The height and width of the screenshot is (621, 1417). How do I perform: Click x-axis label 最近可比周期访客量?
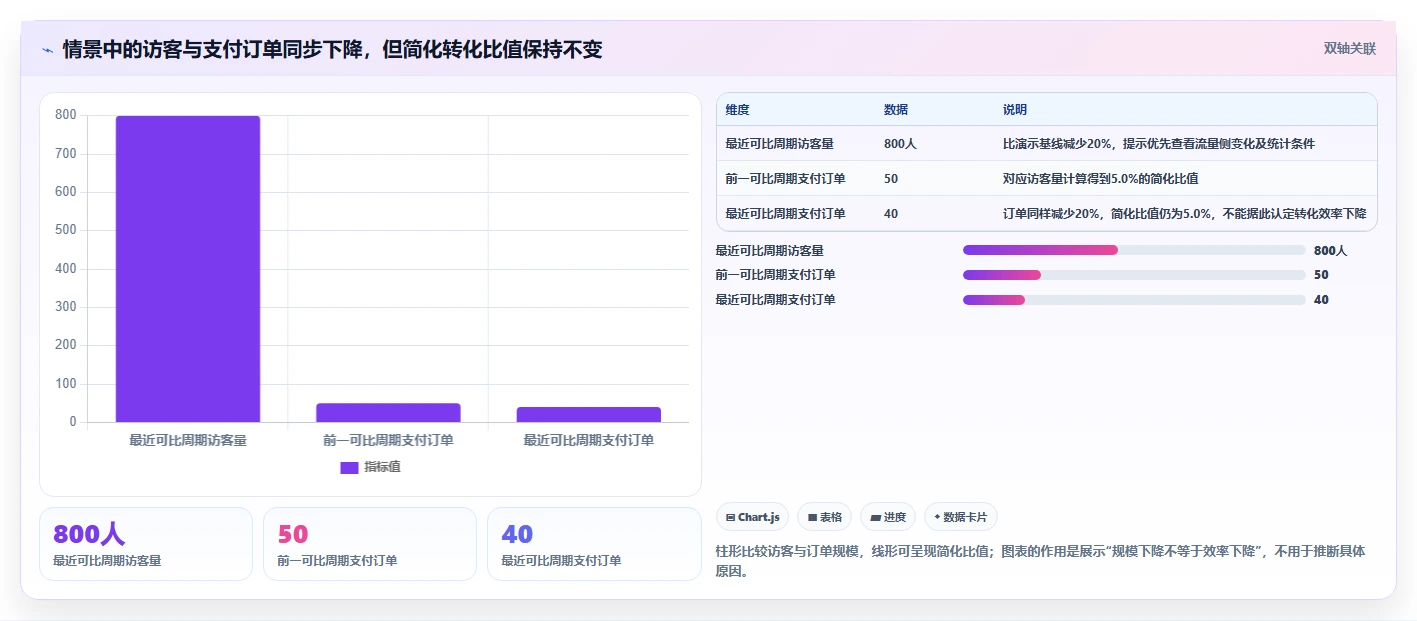pyautogui.click(x=188, y=440)
